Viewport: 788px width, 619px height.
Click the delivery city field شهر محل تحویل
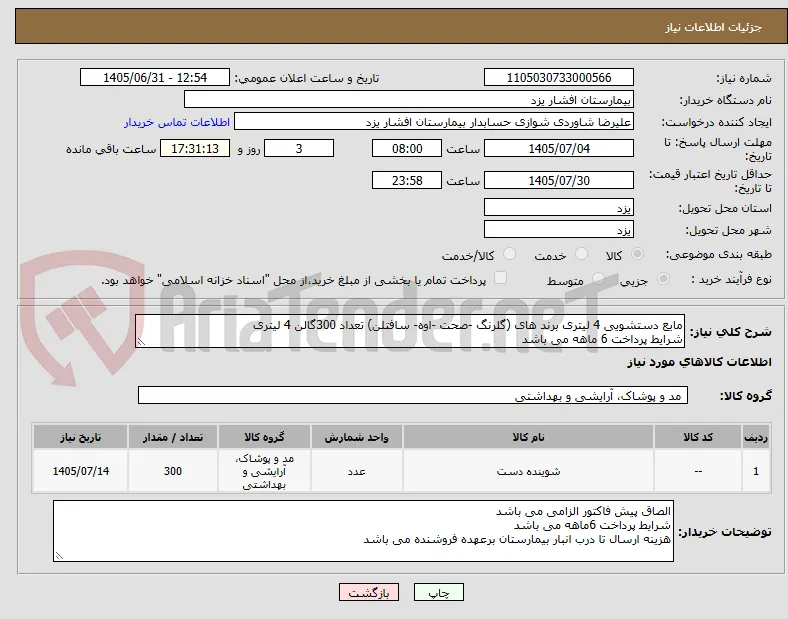[559, 229]
